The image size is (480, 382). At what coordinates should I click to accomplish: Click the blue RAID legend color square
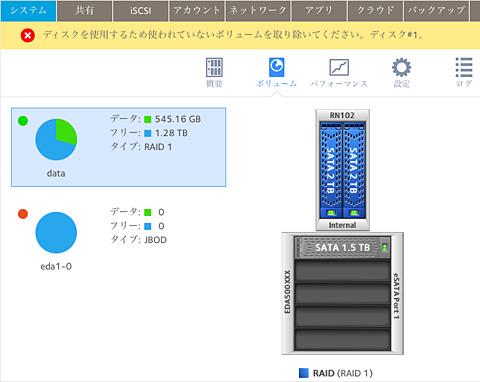(x=304, y=373)
